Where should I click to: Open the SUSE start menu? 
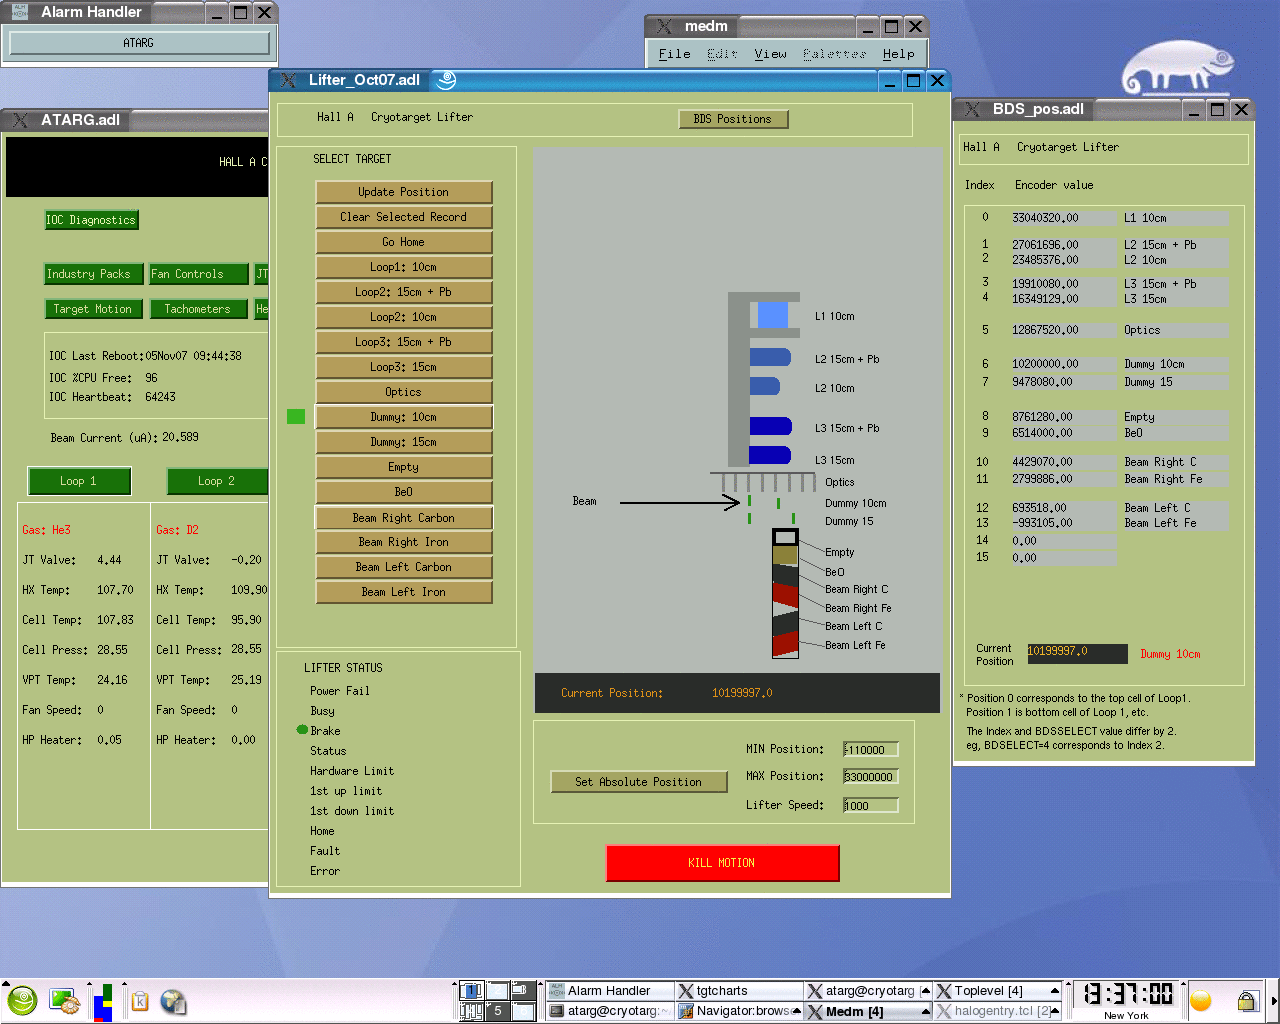(x=22, y=1001)
